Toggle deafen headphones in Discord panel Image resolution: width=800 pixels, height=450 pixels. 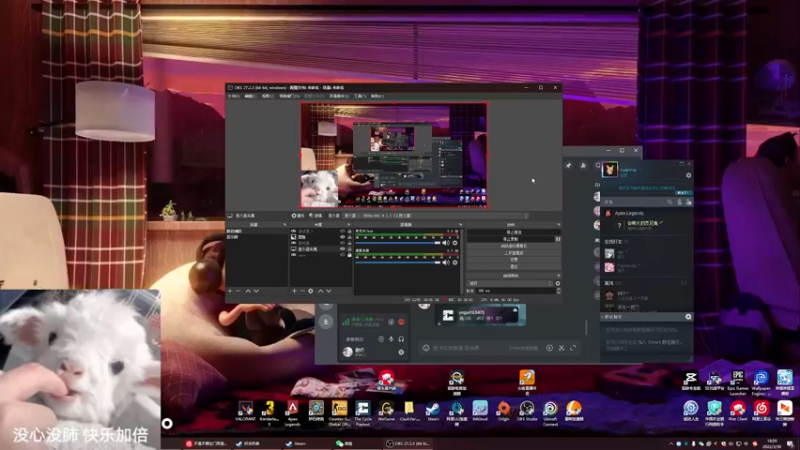[x=401, y=339]
